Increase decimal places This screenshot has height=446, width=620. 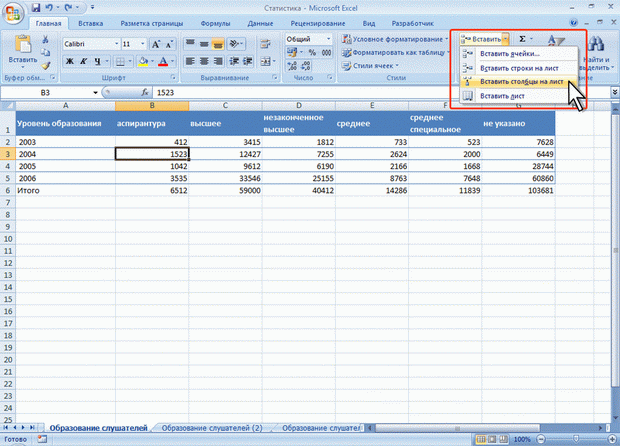coord(292,66)
